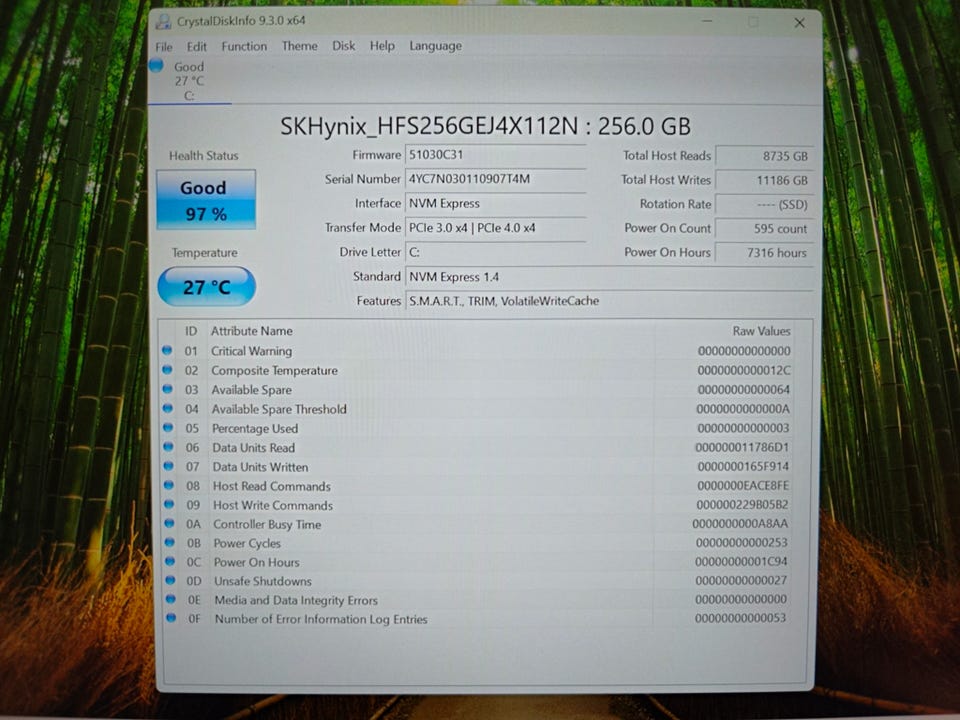Image resolution: width=960 pixels, height=720 pixels.
Task: Click the 27 °C temperature button
Action: click(206, 286)
